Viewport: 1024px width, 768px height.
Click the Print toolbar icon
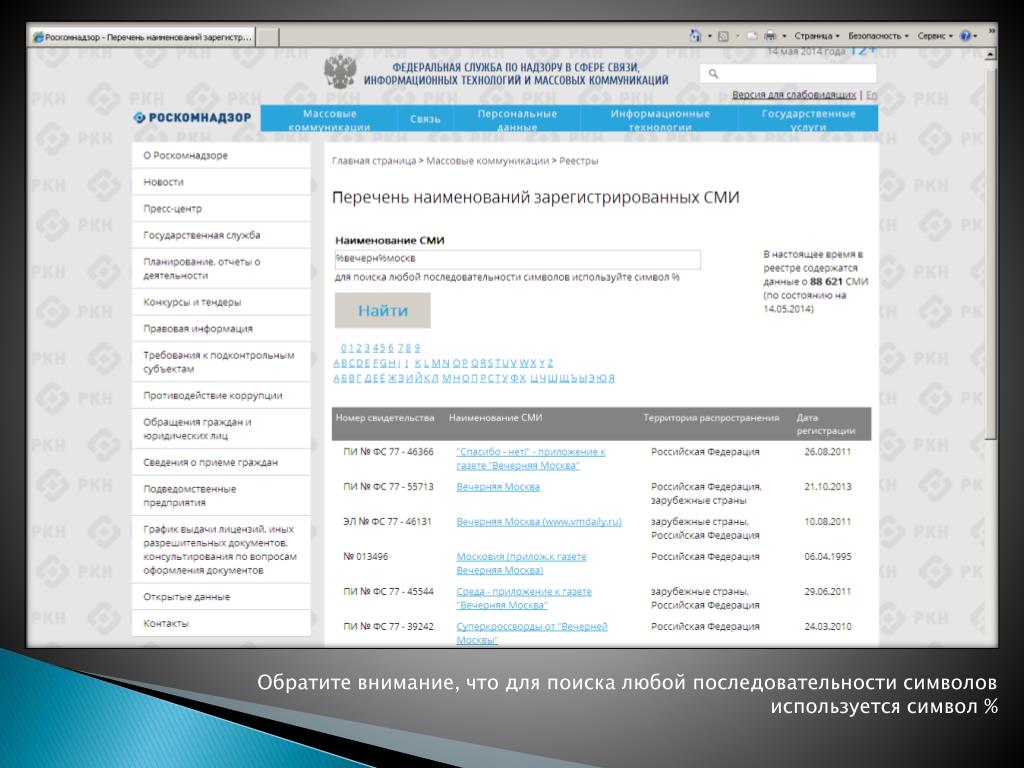click(x=771, y=36)
